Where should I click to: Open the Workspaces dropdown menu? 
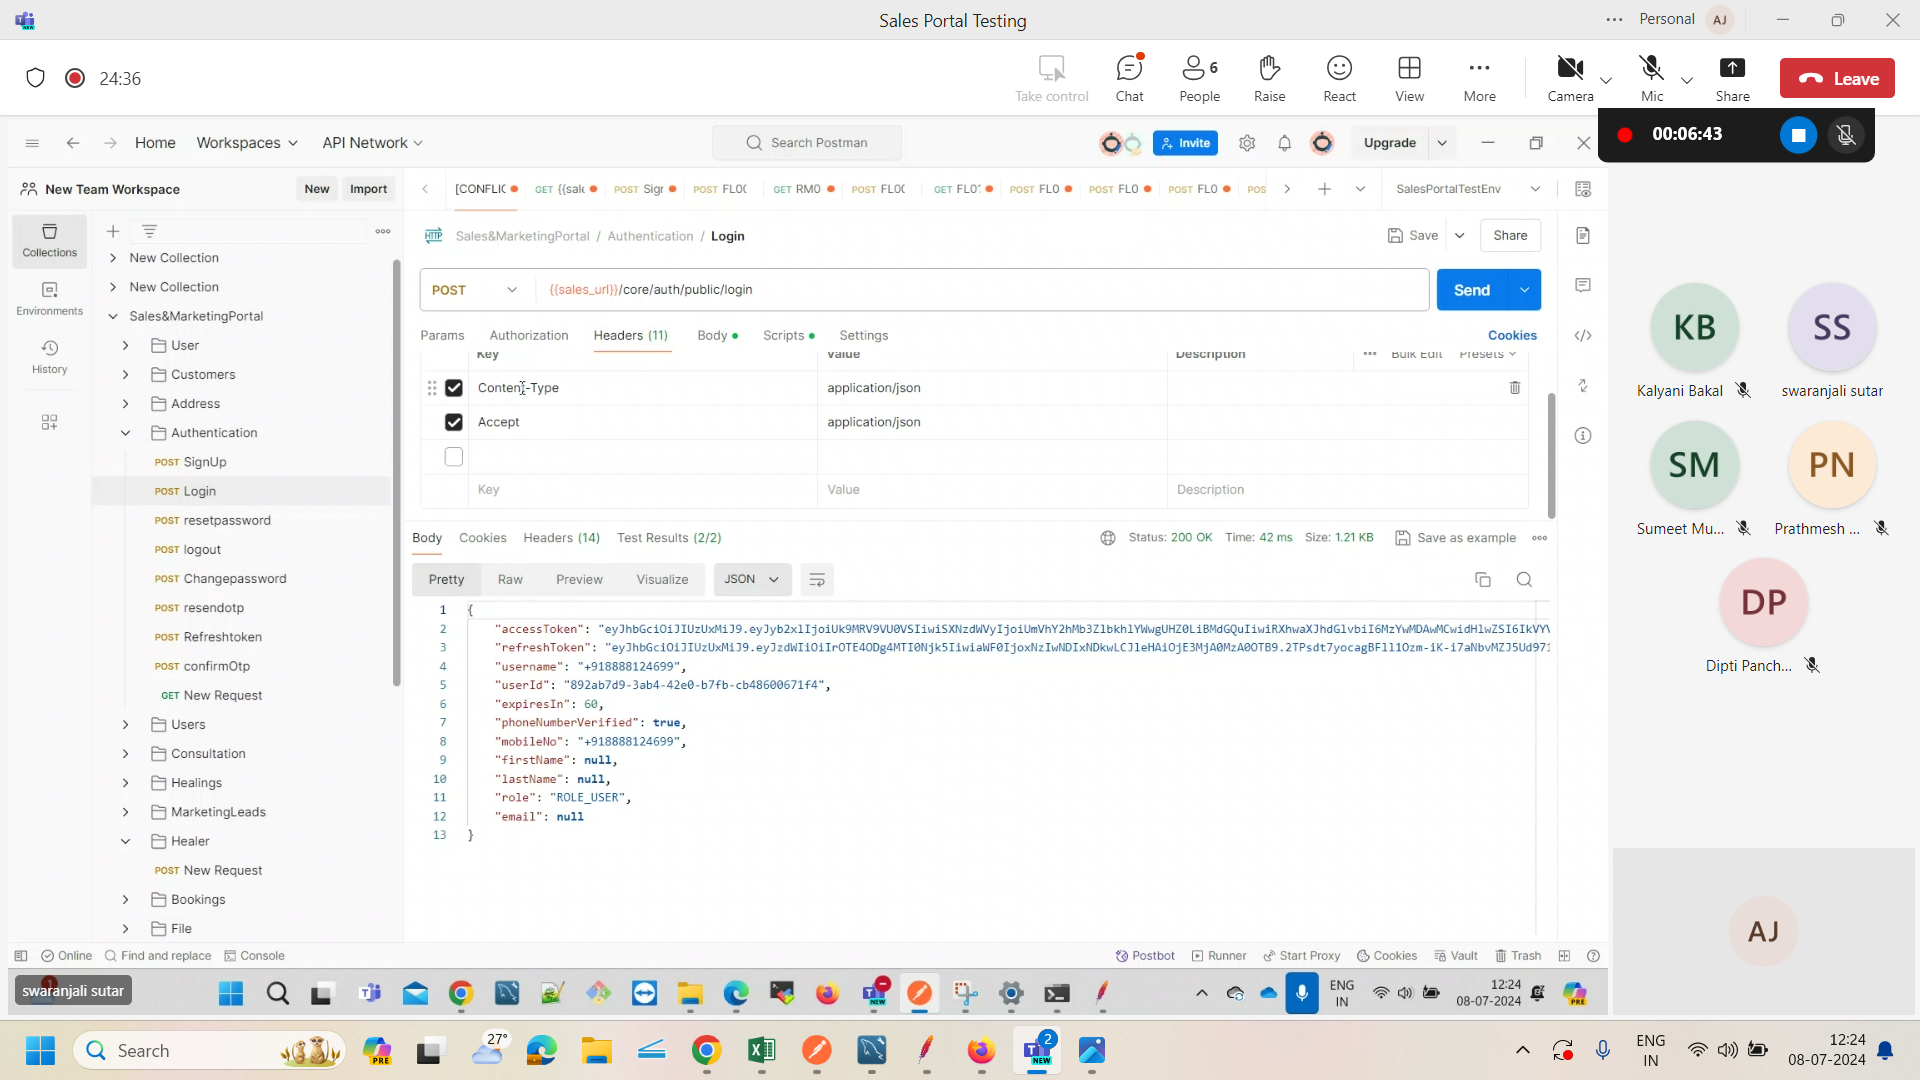coord(247,143)
